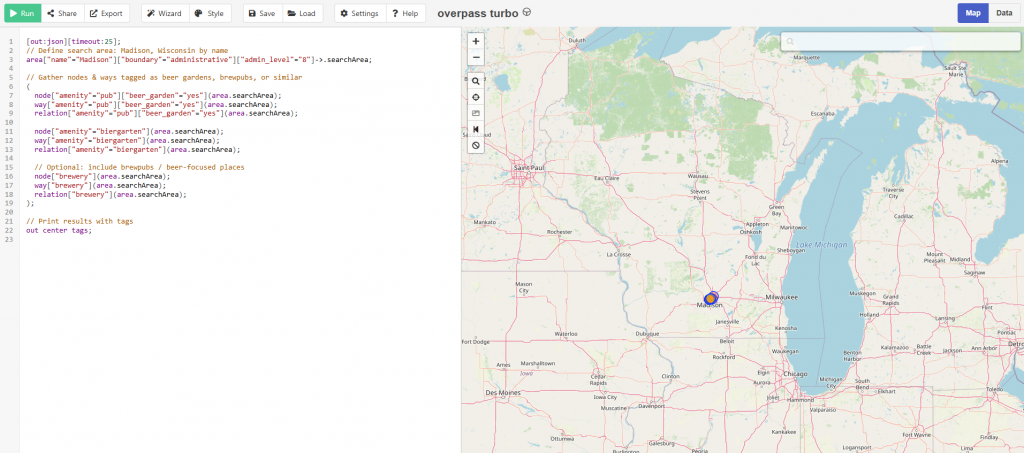The width and height of the screenshot is (1024, 453).
Task: Click the map zoom out minus button
Action: [x=476, y=58]
